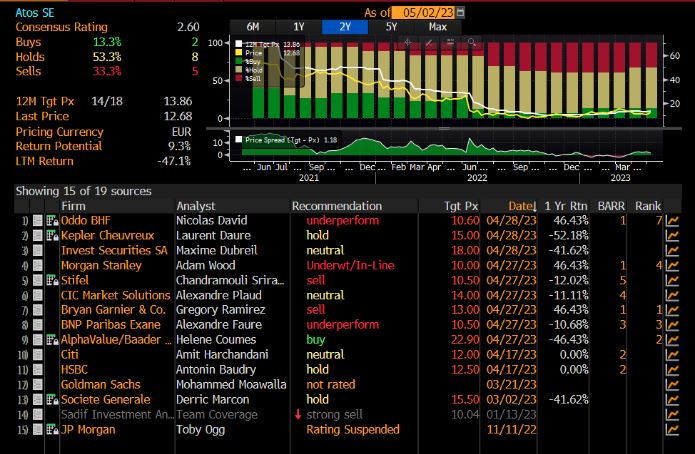Open the AlphaValue/Baader firm link
Viewport: 695px width, 454px height.
coord(116,340)
